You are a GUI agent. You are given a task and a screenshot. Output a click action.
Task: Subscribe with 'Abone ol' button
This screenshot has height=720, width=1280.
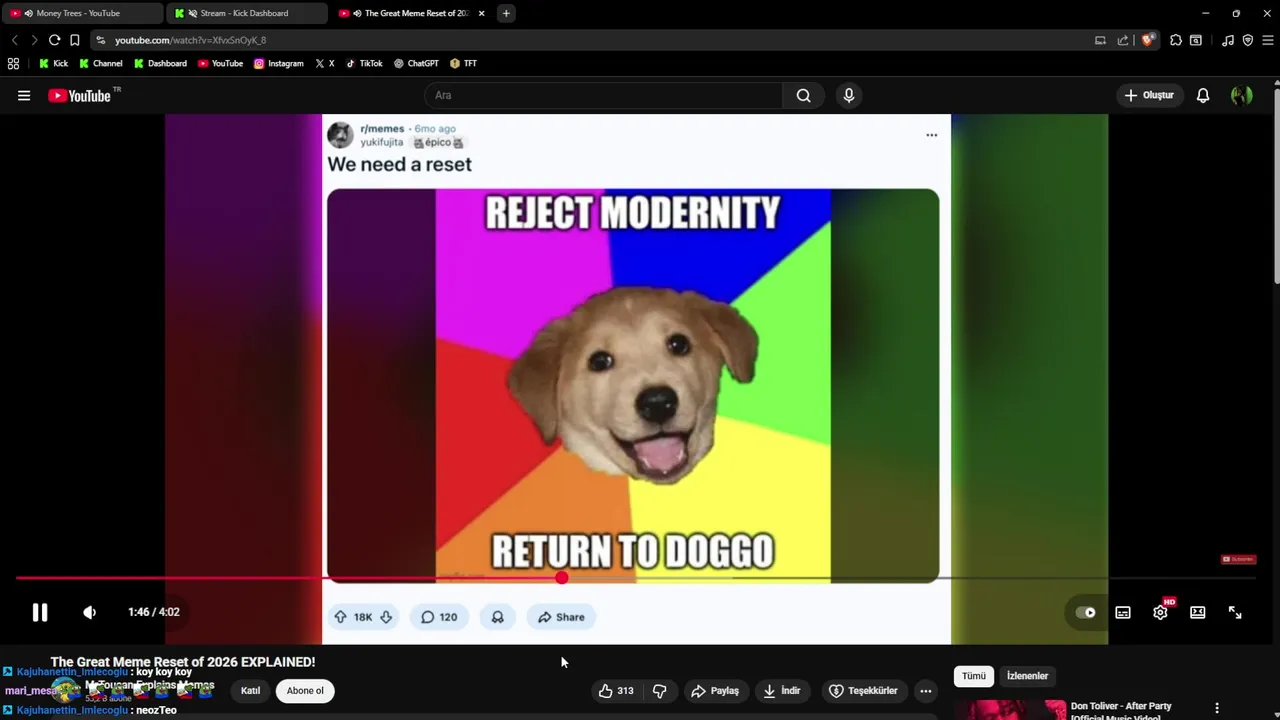(x=305, y=690)
